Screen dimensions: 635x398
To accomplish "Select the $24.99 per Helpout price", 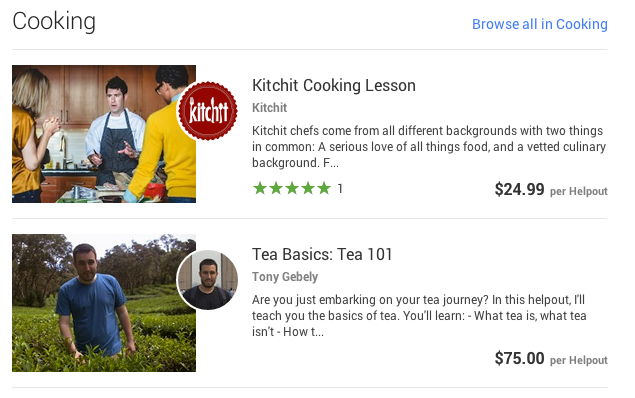I will [x=551, y=189].
